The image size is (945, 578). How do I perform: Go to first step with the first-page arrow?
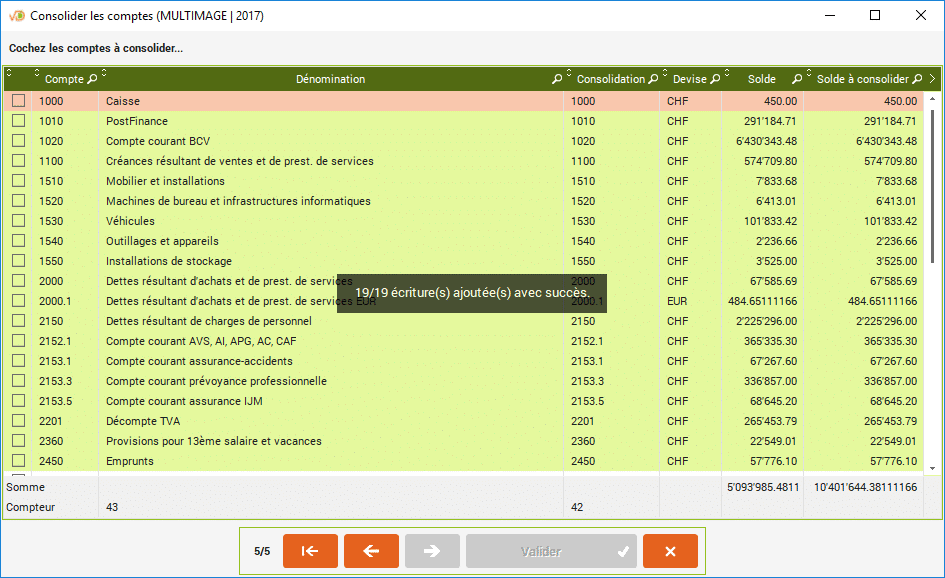tap(310, 551)
